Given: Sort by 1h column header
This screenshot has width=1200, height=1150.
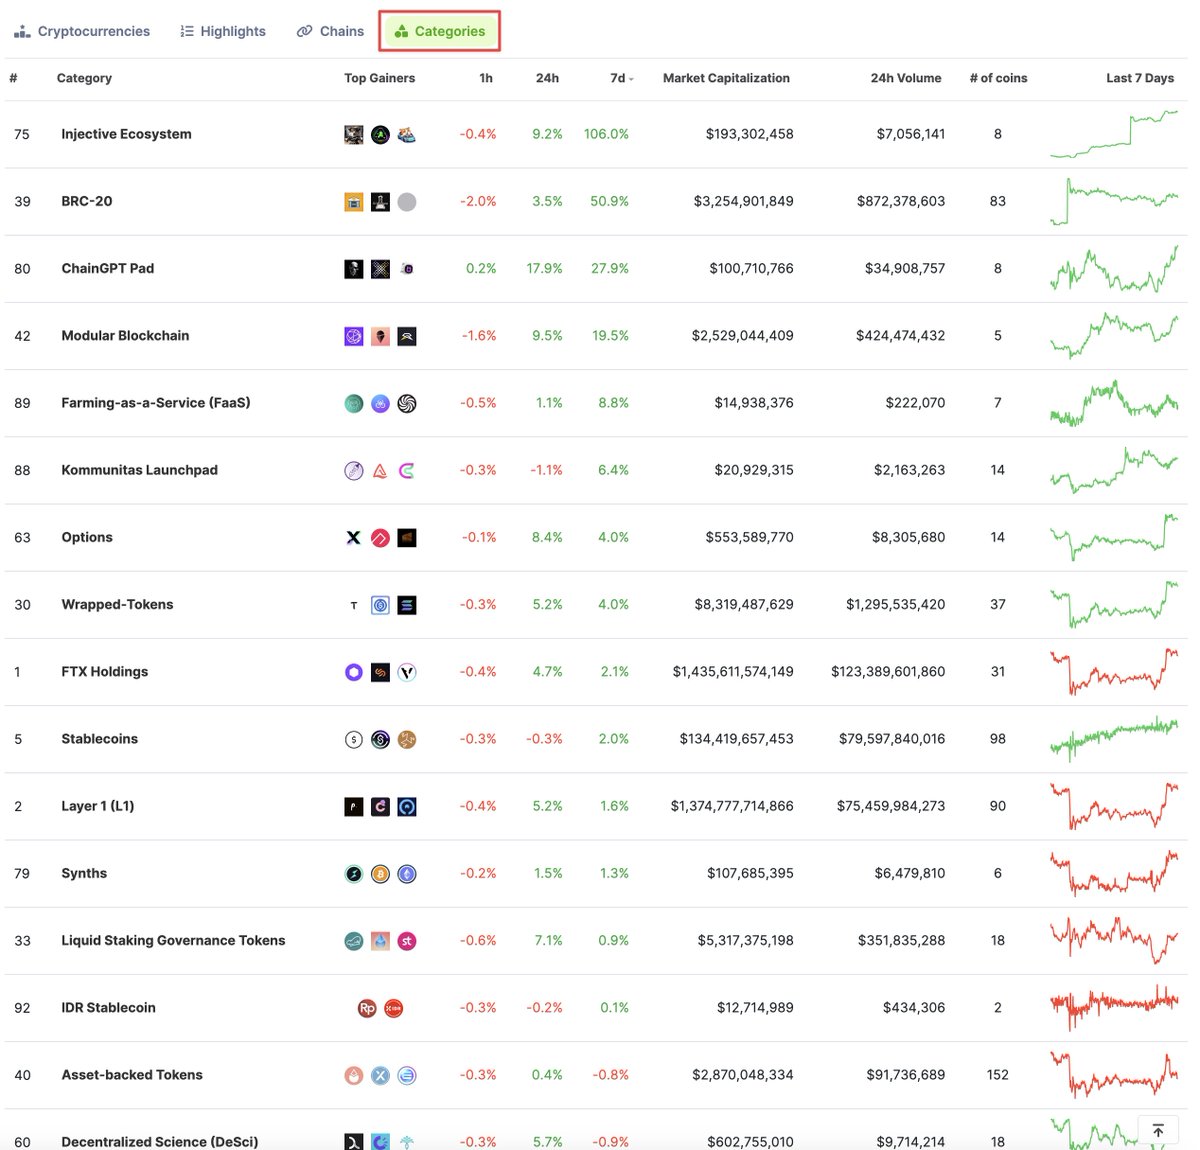Looking at the screenshot, I should (x=486, y=78).
